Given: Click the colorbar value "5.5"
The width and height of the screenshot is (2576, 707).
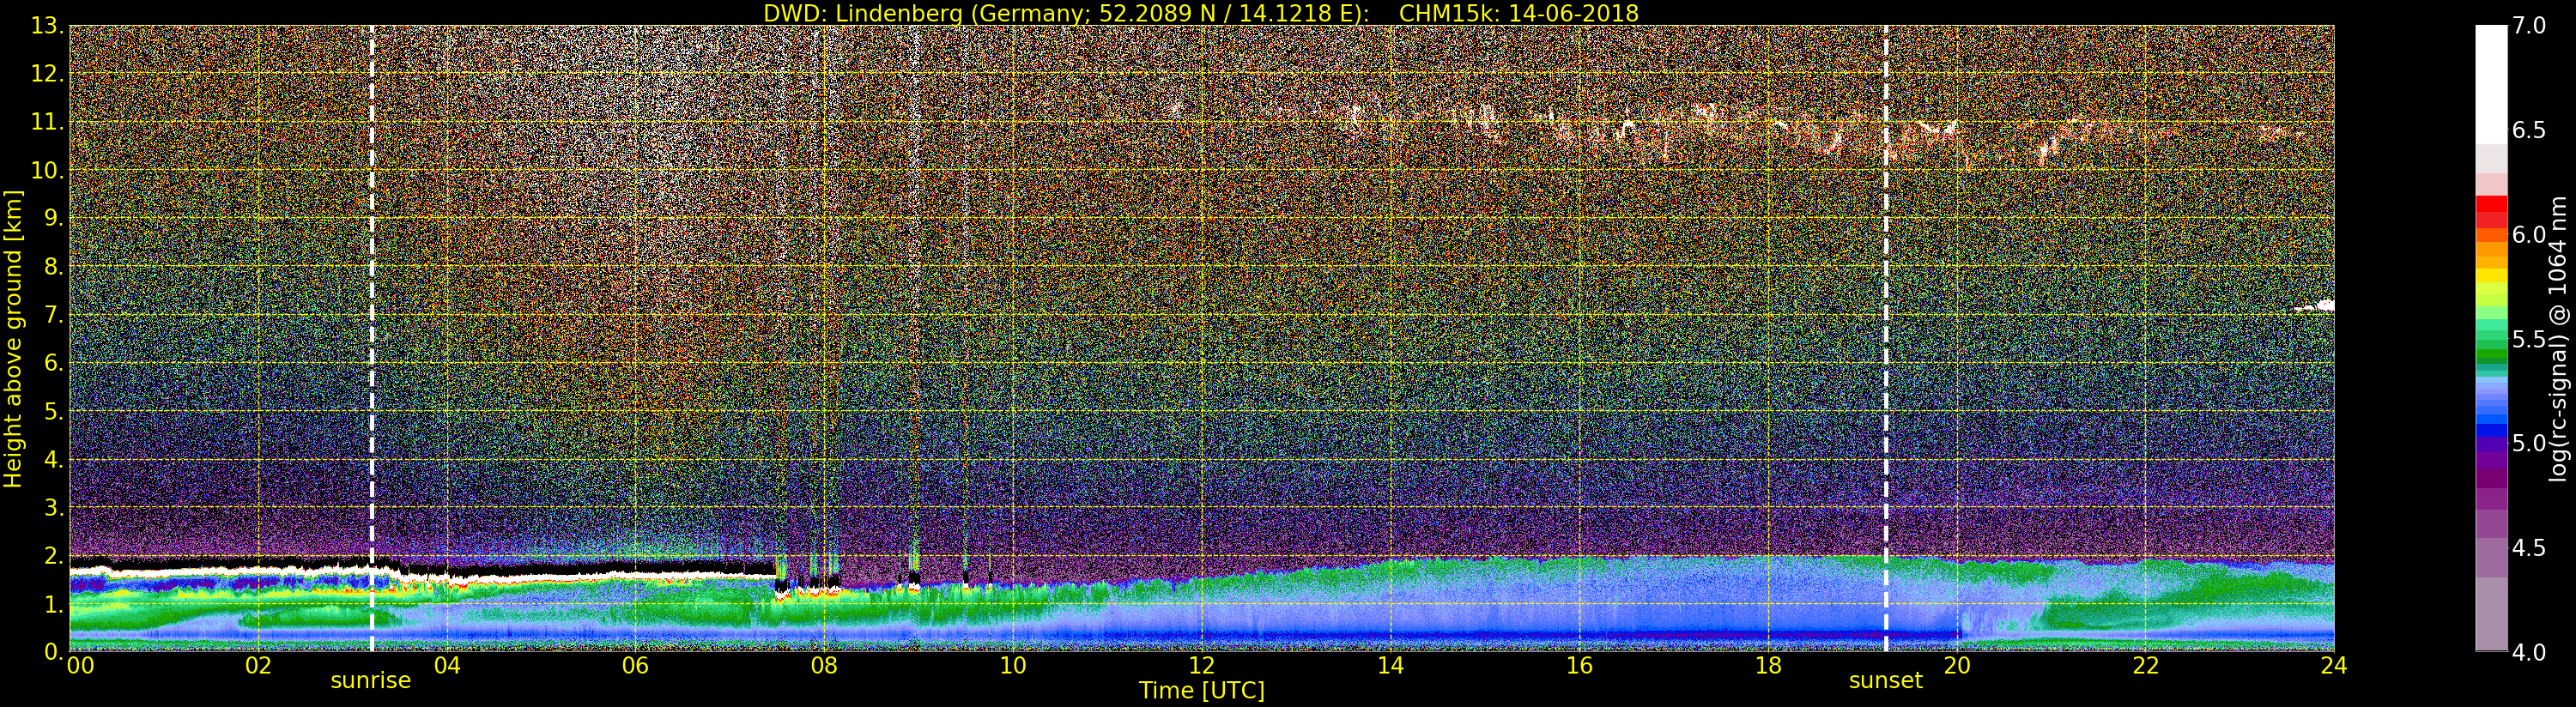Looking at the screenshot, I should tap(2529, 339).
